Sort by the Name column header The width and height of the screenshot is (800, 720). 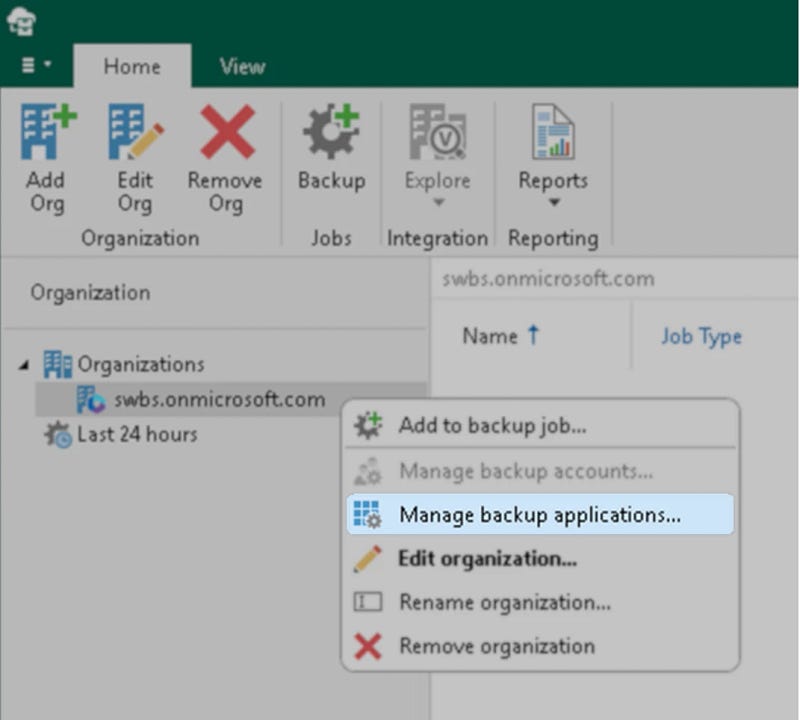[490, 337]
